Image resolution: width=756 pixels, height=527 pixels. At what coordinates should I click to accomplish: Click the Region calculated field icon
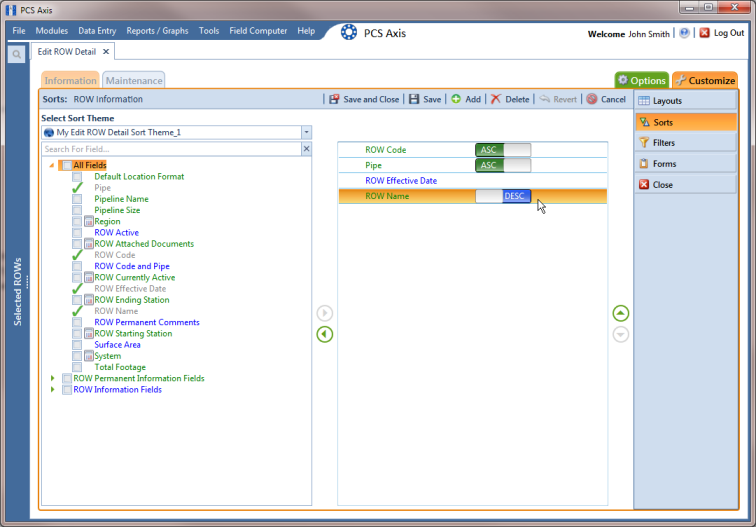click(x=89, y=221)
